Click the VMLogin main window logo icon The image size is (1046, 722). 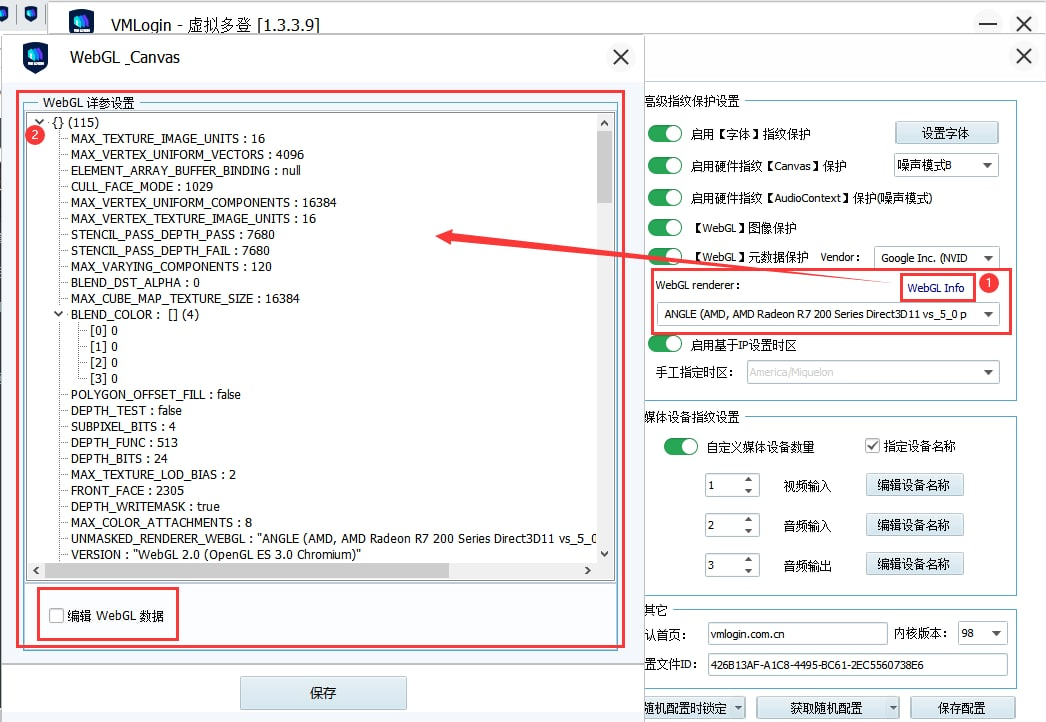(81, 23)
